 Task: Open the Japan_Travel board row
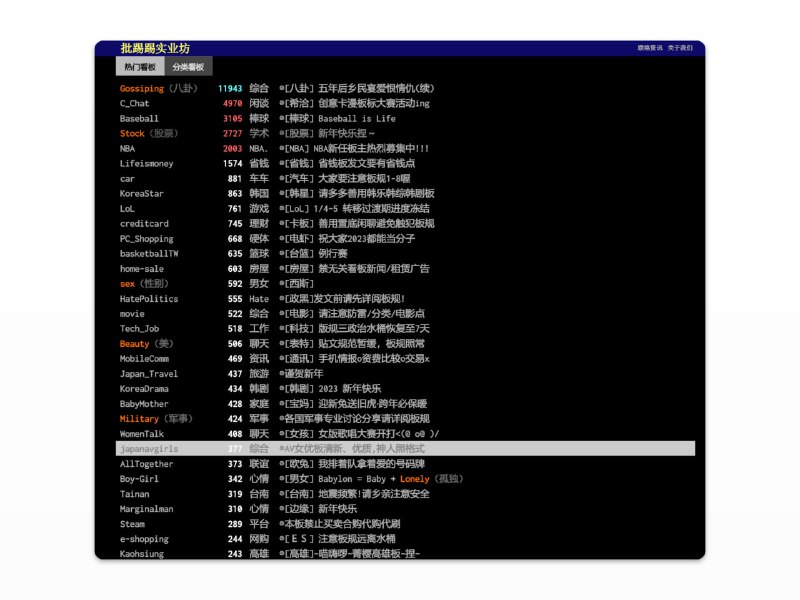405,374
